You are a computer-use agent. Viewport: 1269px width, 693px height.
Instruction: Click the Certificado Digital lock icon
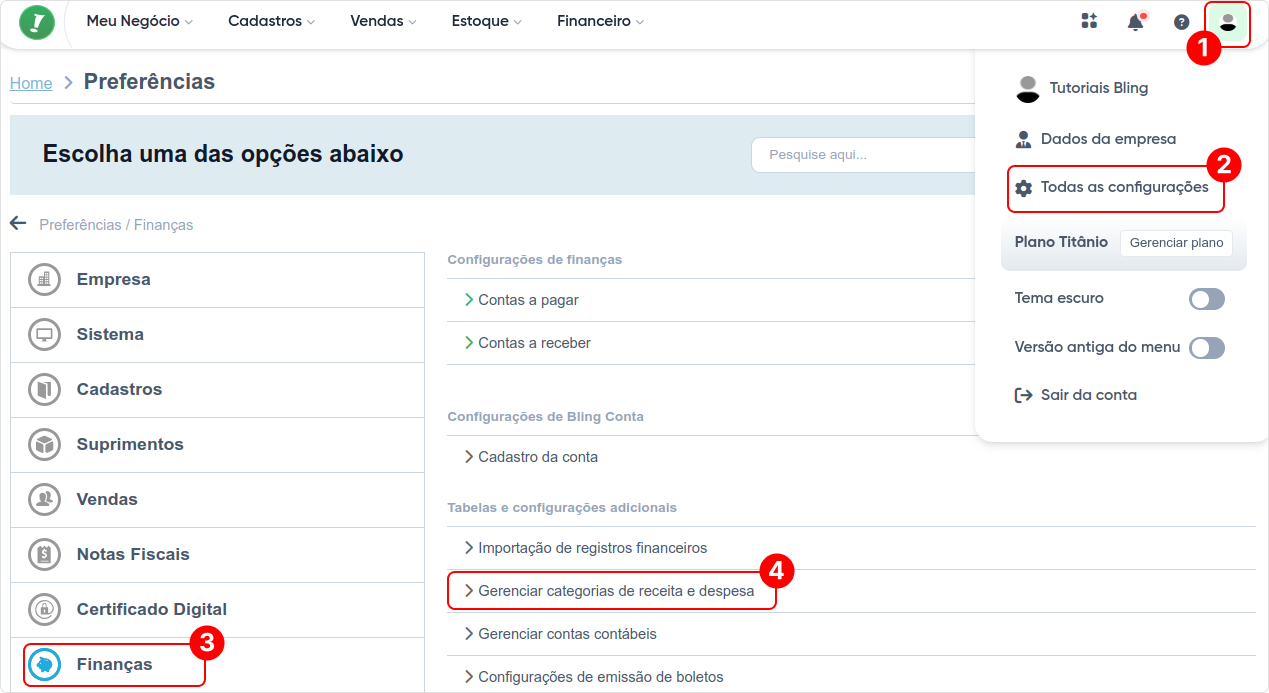click(x=44, y=610)
